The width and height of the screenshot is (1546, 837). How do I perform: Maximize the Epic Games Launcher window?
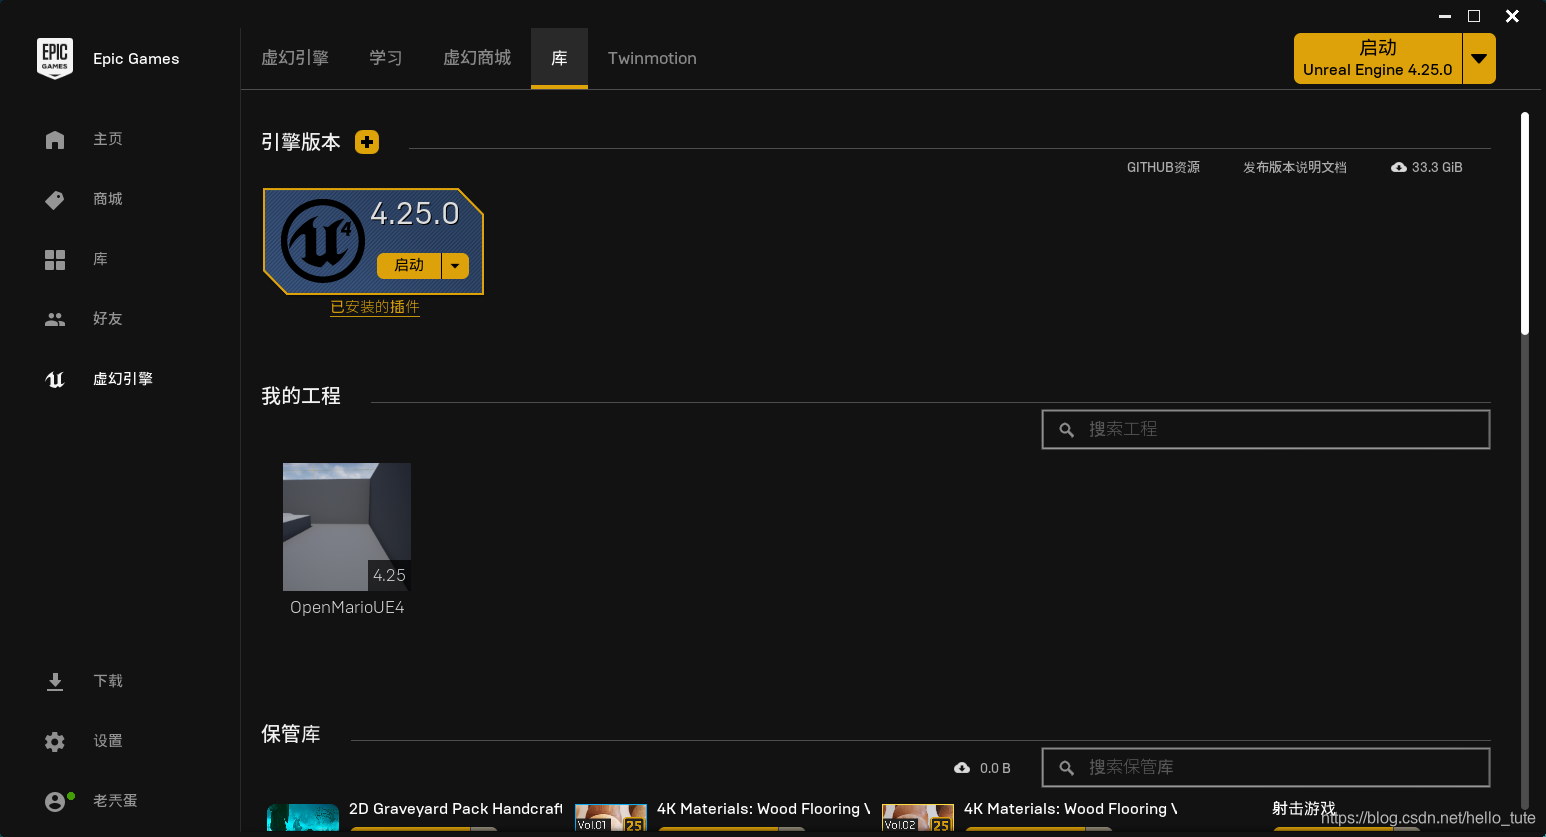1474,16
